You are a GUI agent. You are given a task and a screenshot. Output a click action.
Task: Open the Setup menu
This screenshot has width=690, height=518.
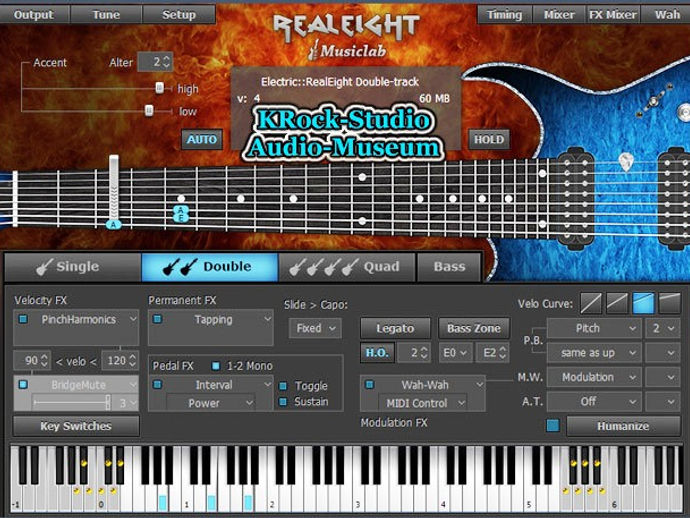179,15
